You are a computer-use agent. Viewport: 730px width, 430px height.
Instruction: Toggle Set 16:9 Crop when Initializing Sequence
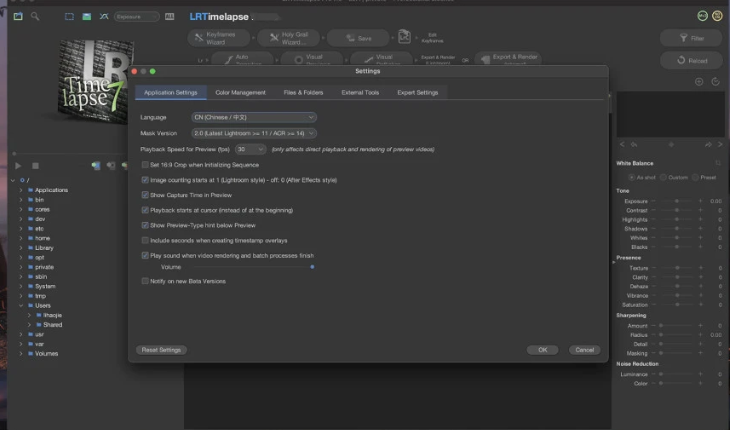click(x=145, y=165)
